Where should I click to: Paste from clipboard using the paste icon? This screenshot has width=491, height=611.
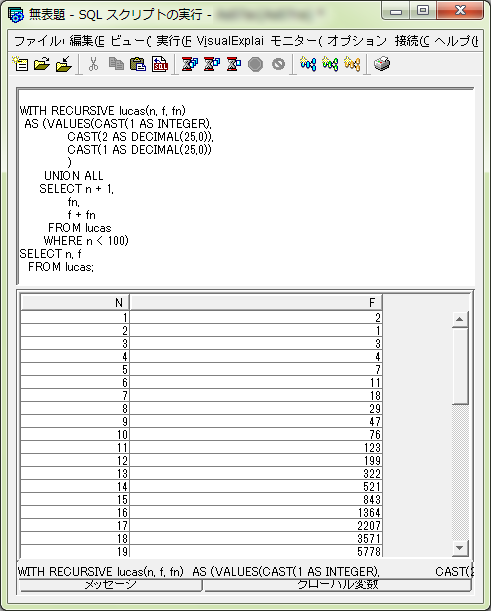pyautogui.click(x=138, y=64)
